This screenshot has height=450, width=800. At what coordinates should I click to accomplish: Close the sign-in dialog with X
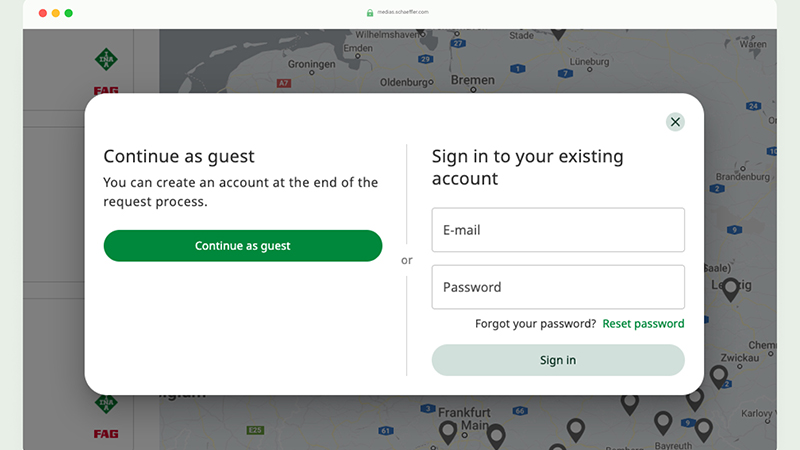(675, 122)
